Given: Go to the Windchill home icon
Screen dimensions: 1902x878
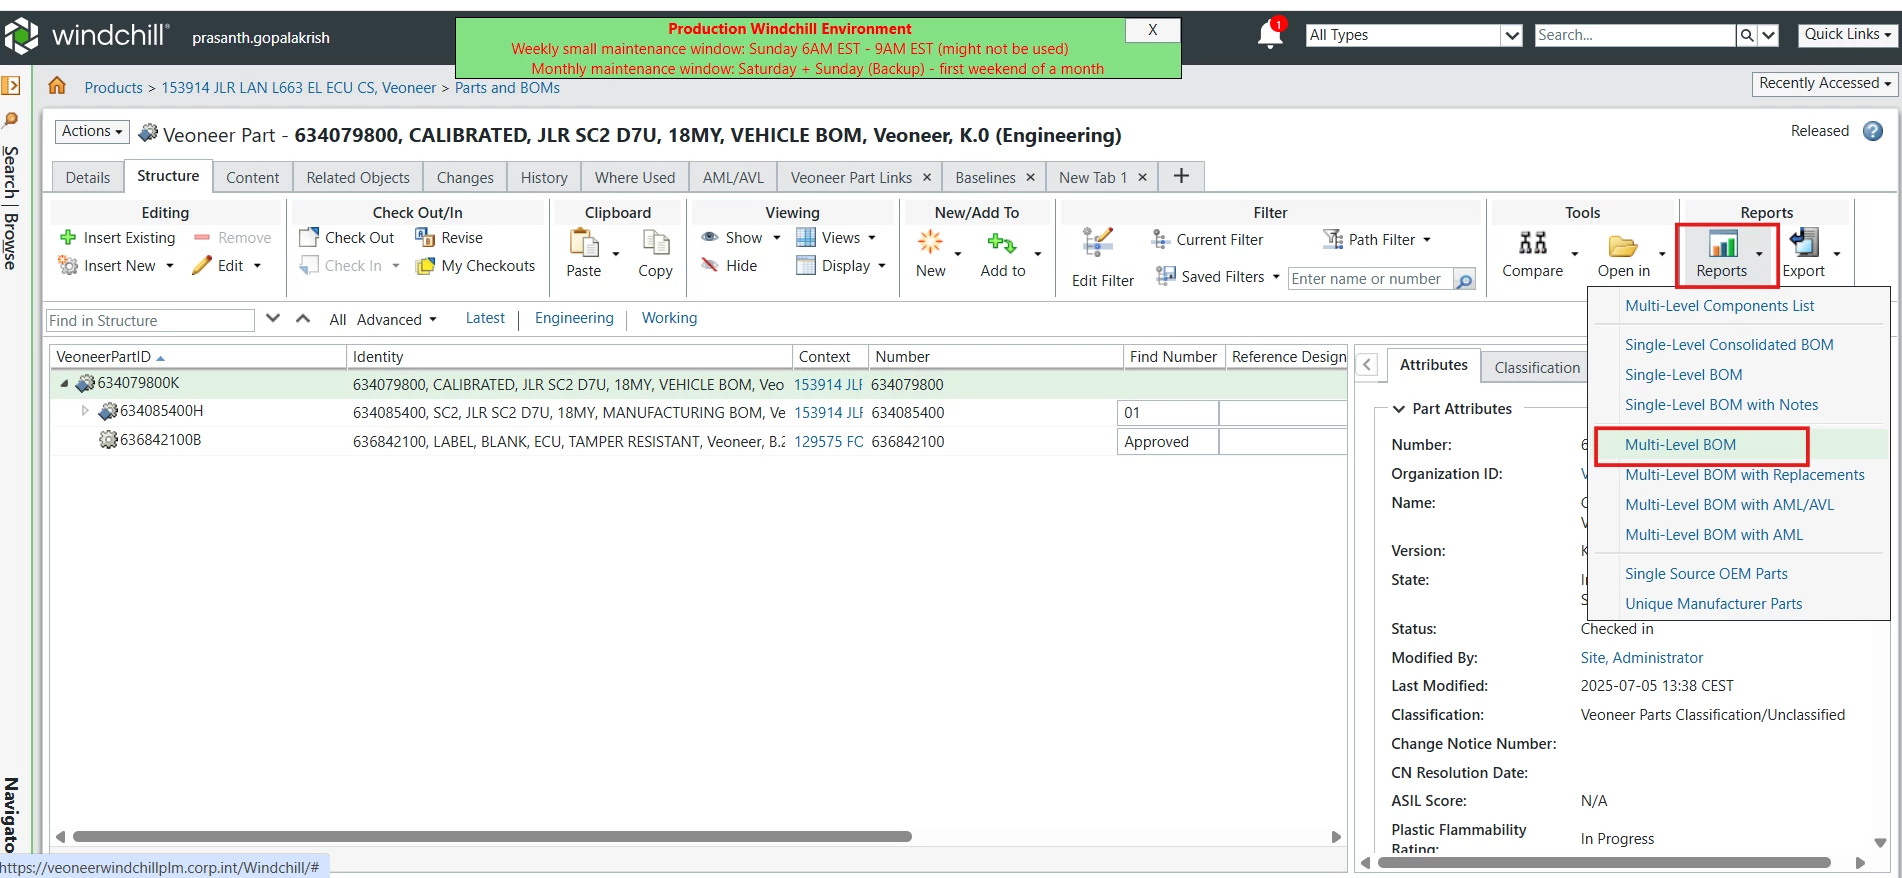Looking at the screenshot, I should [x=57, y=86].
